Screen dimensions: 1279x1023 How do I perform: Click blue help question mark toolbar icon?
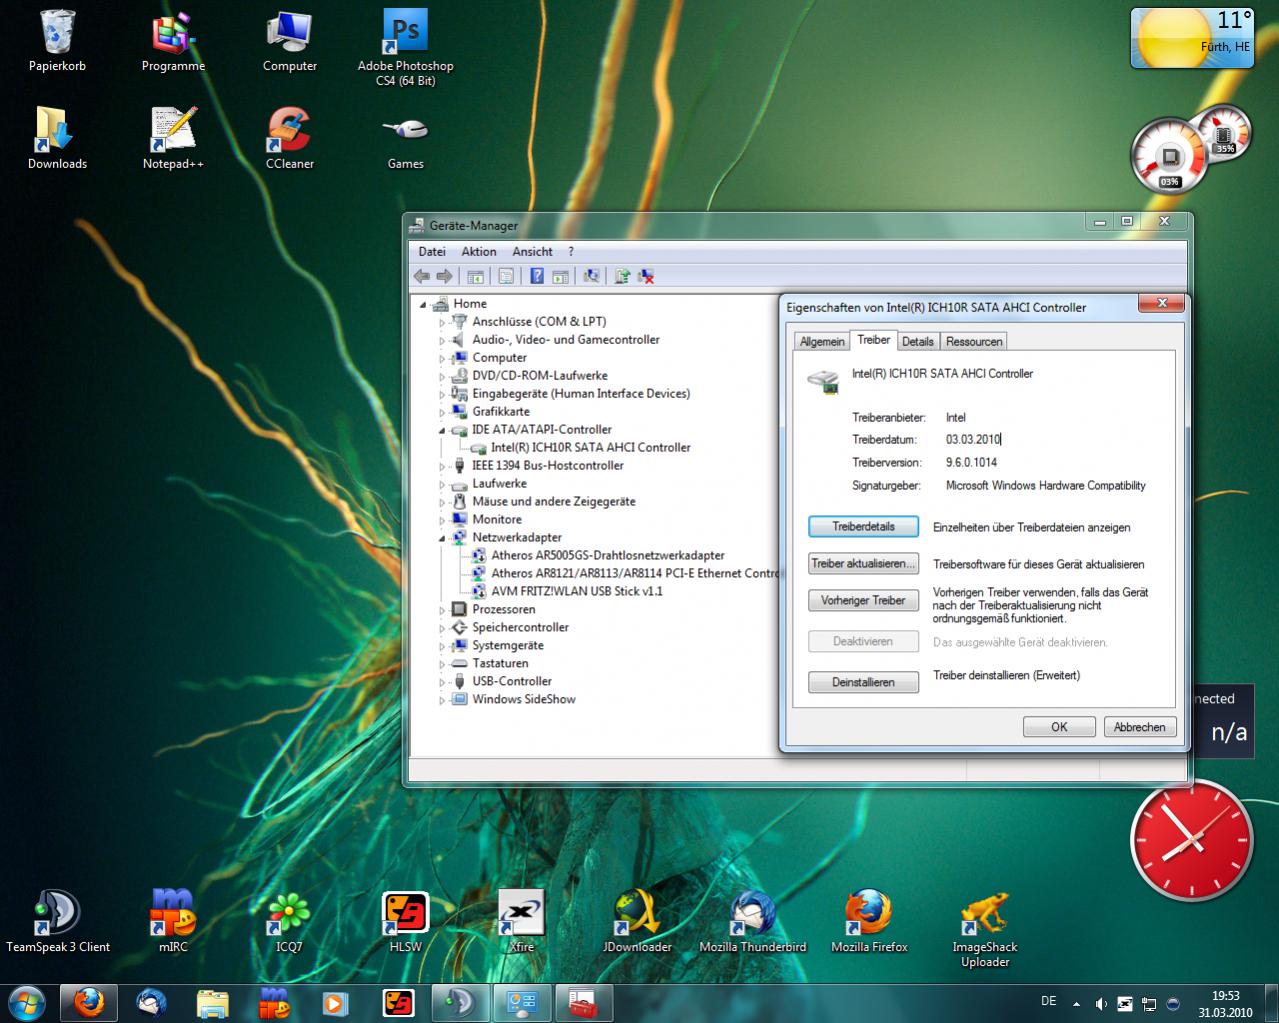point(537,276)
